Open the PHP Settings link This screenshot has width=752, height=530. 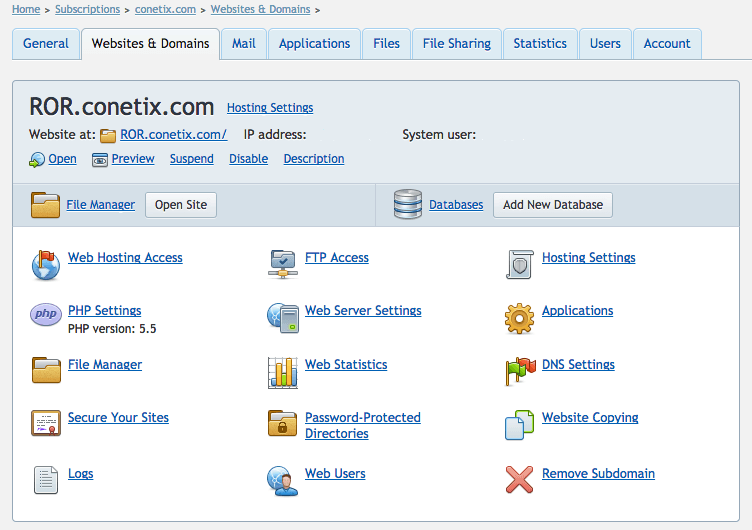105,310
